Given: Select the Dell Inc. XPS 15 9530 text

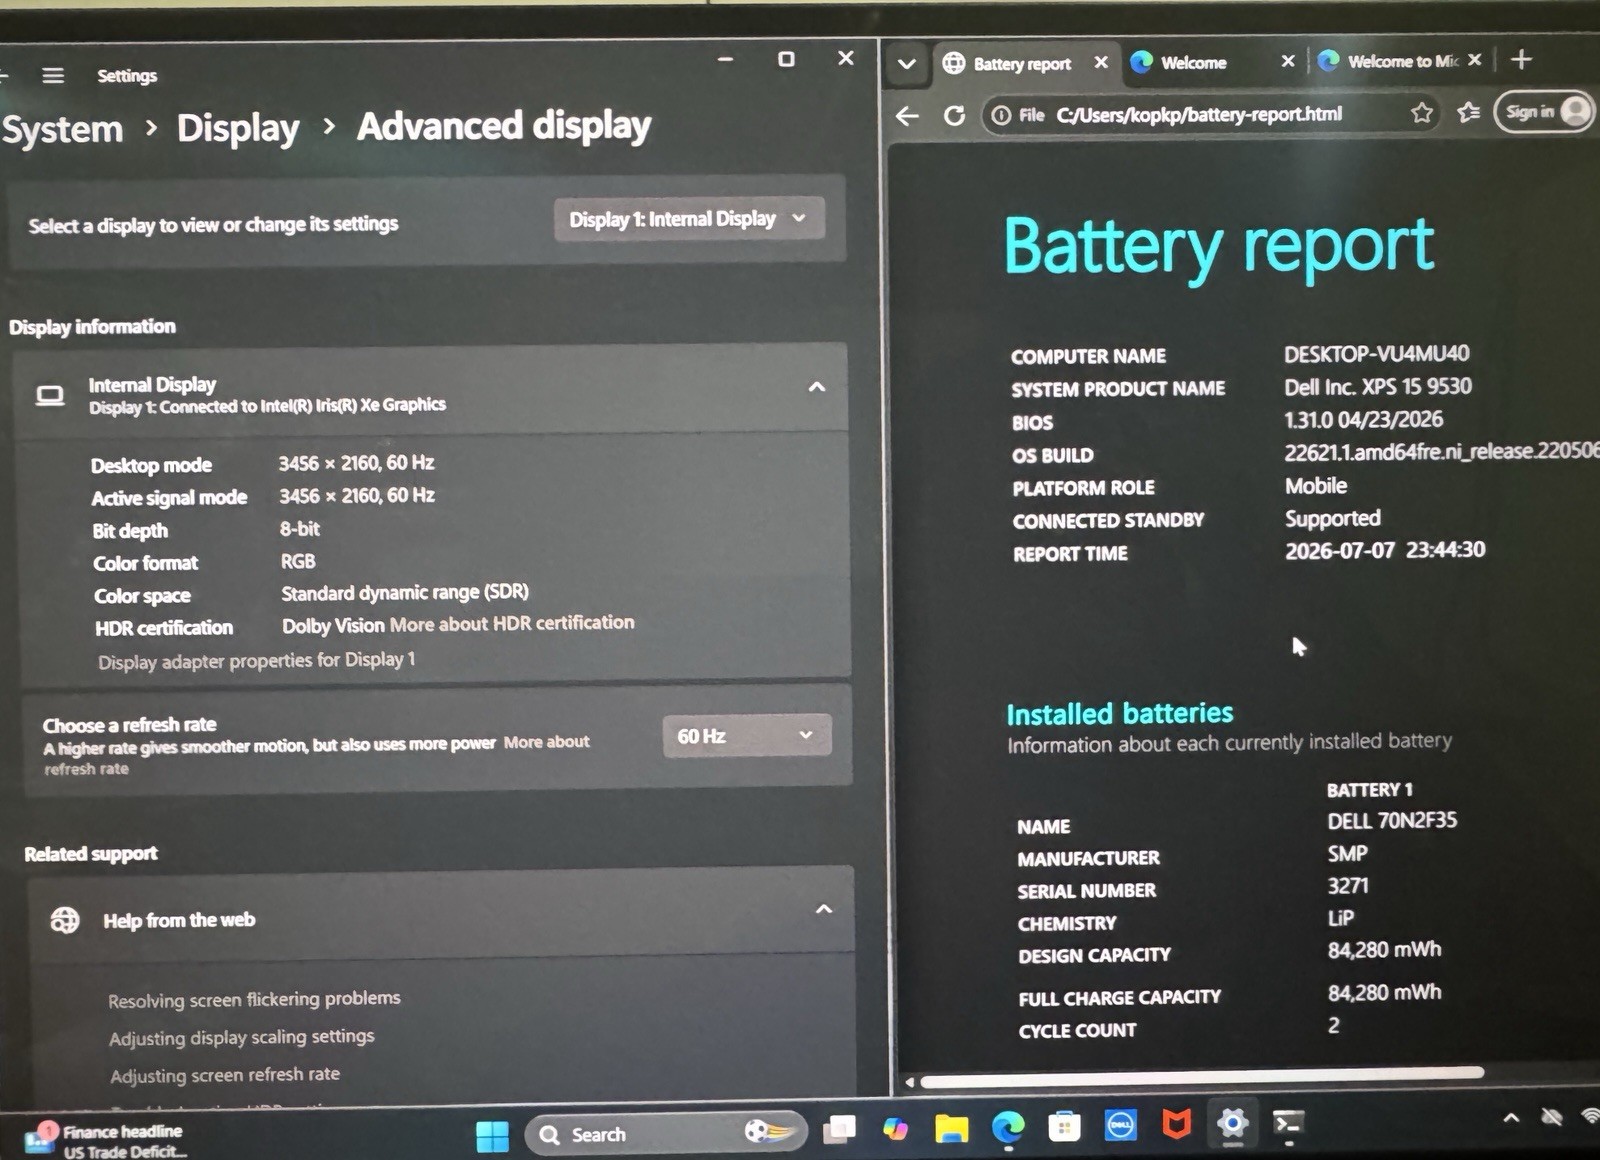Looking at the screenshot, I should click(1377, 386).
